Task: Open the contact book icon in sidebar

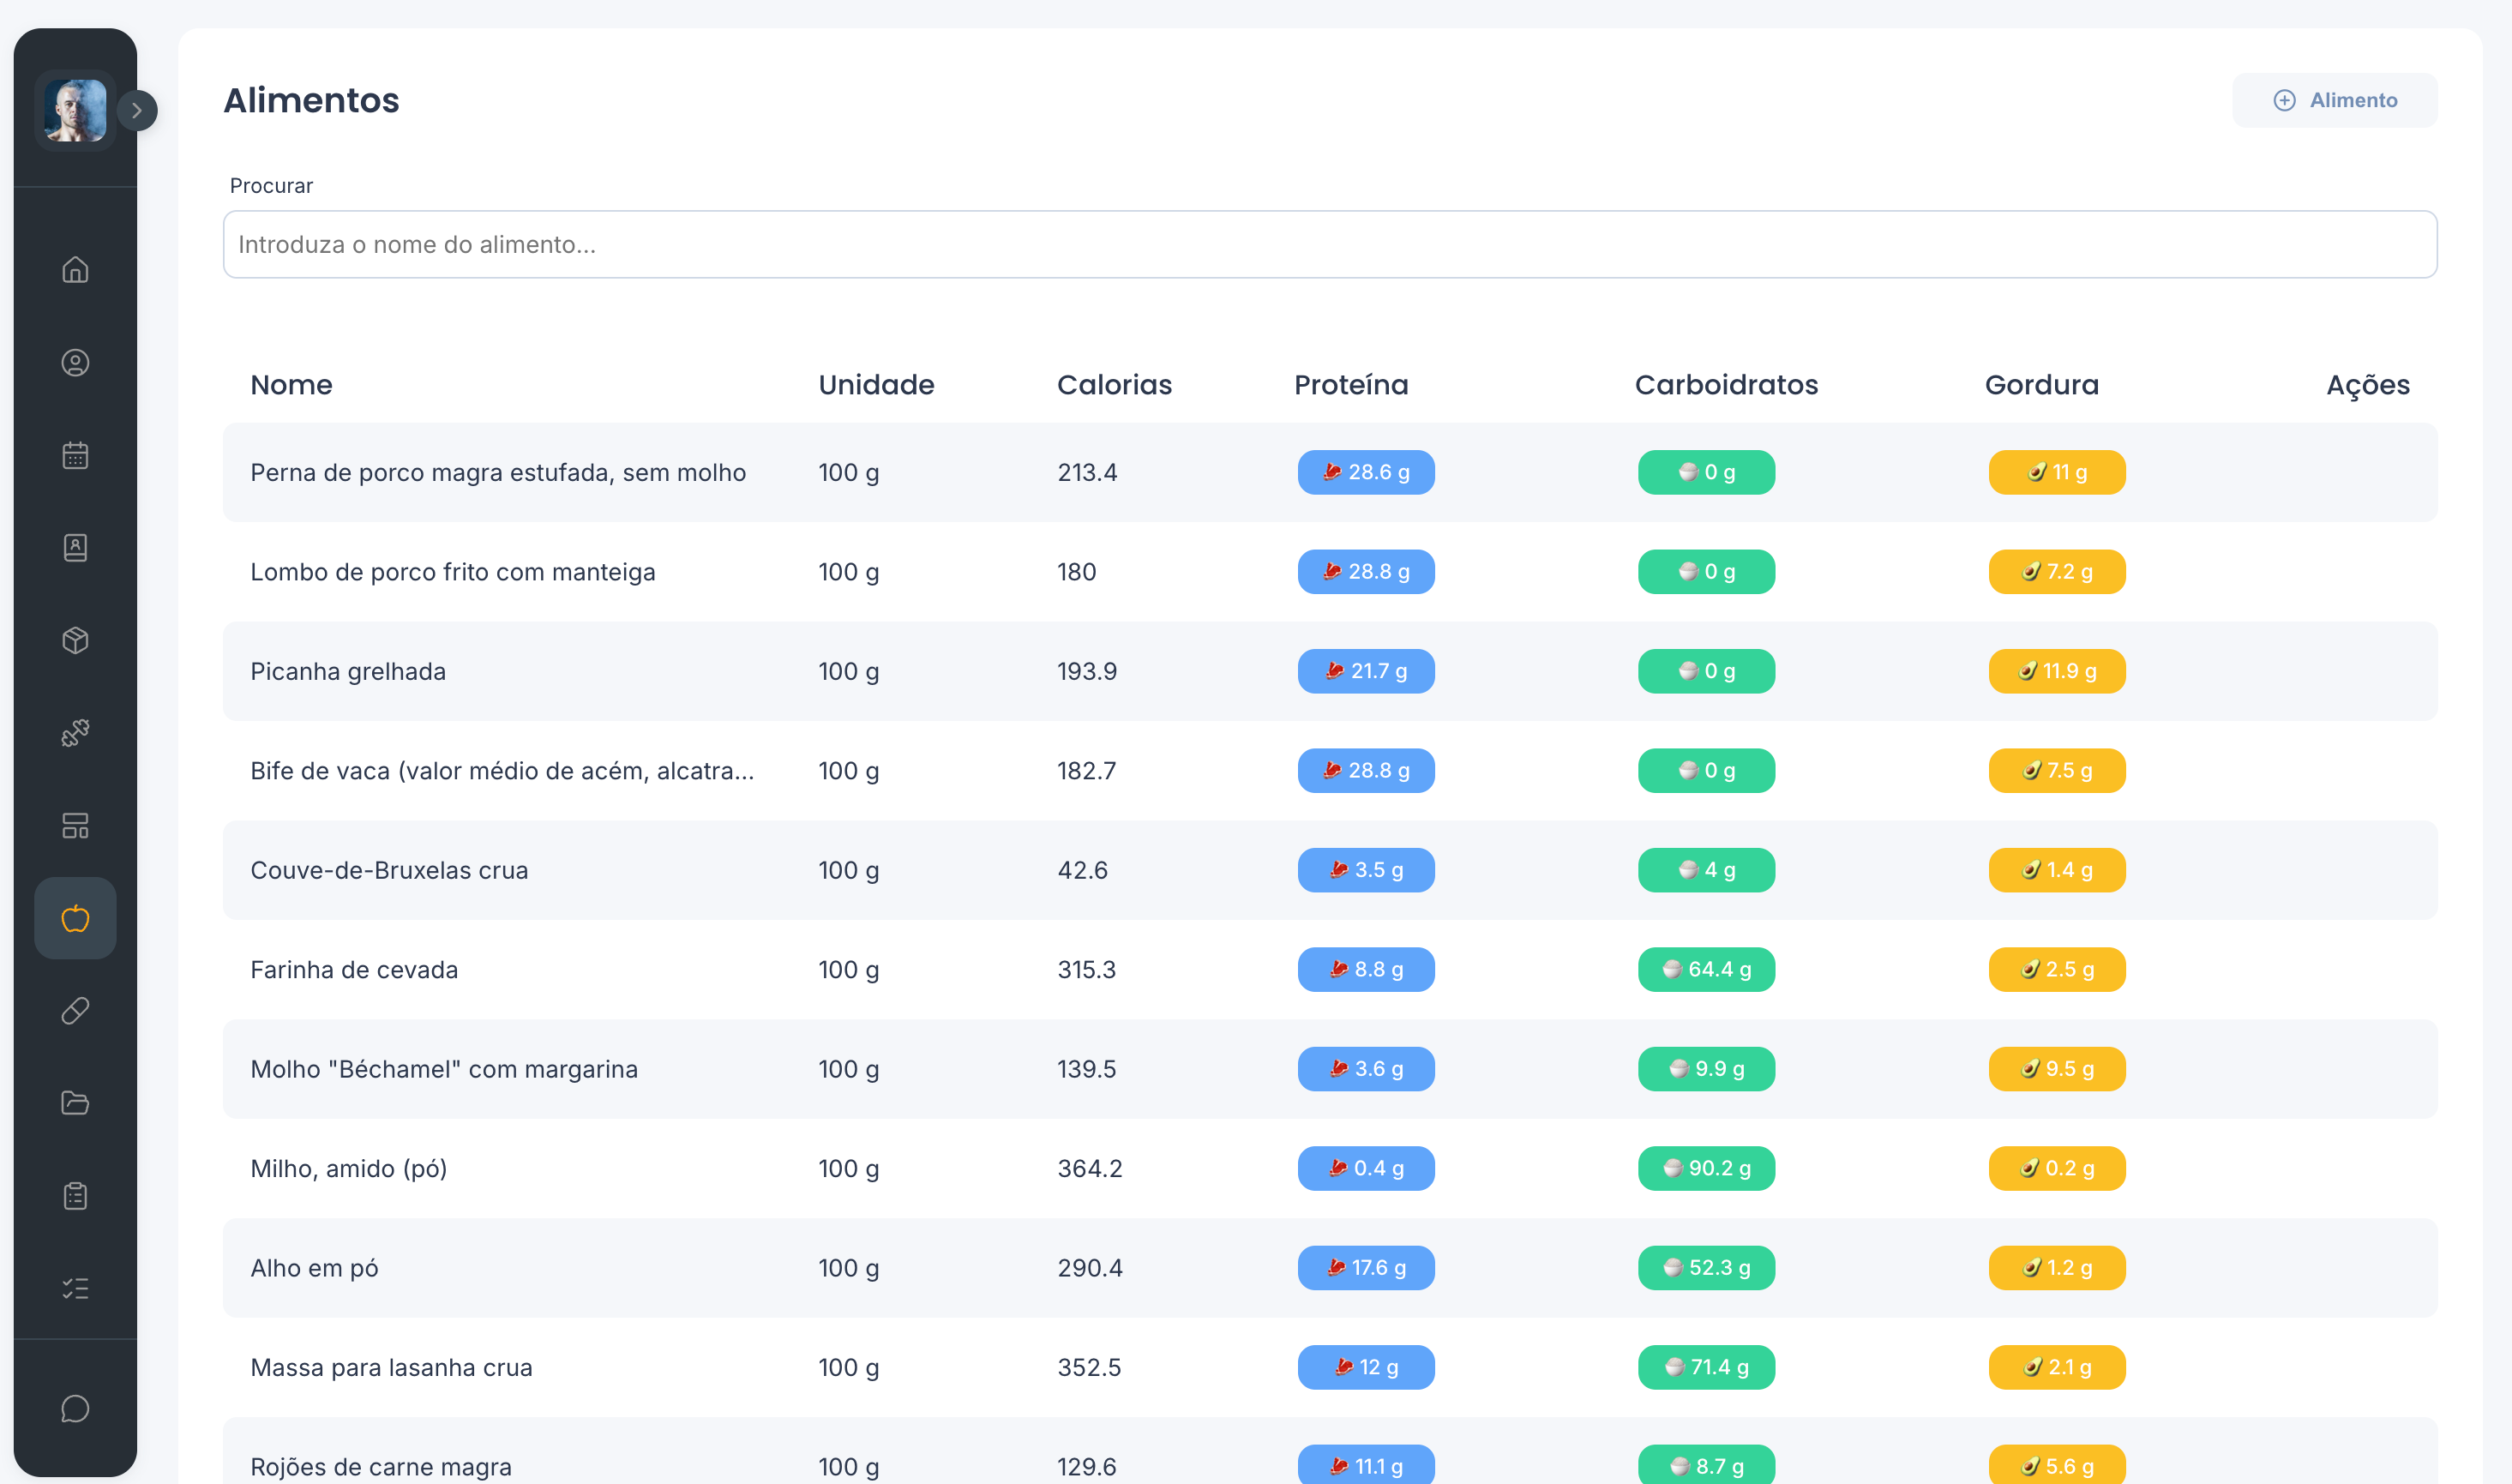Action: [x=75, y=548]
